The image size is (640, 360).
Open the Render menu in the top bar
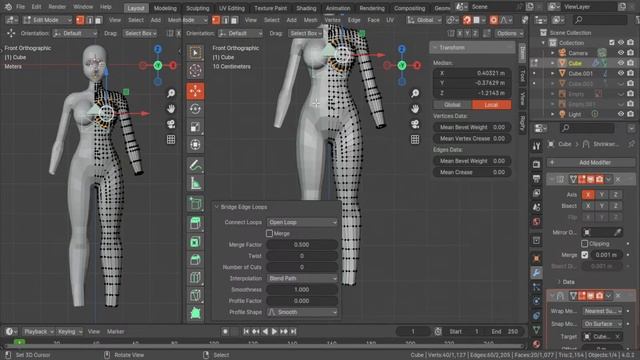57,7
